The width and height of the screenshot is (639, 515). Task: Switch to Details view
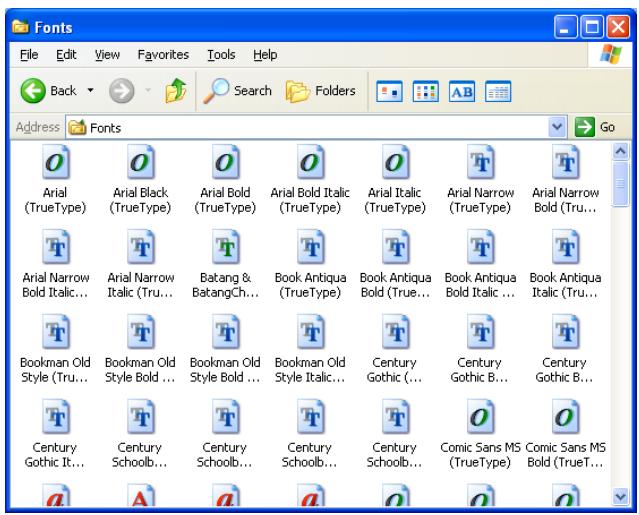coord(498,91)
